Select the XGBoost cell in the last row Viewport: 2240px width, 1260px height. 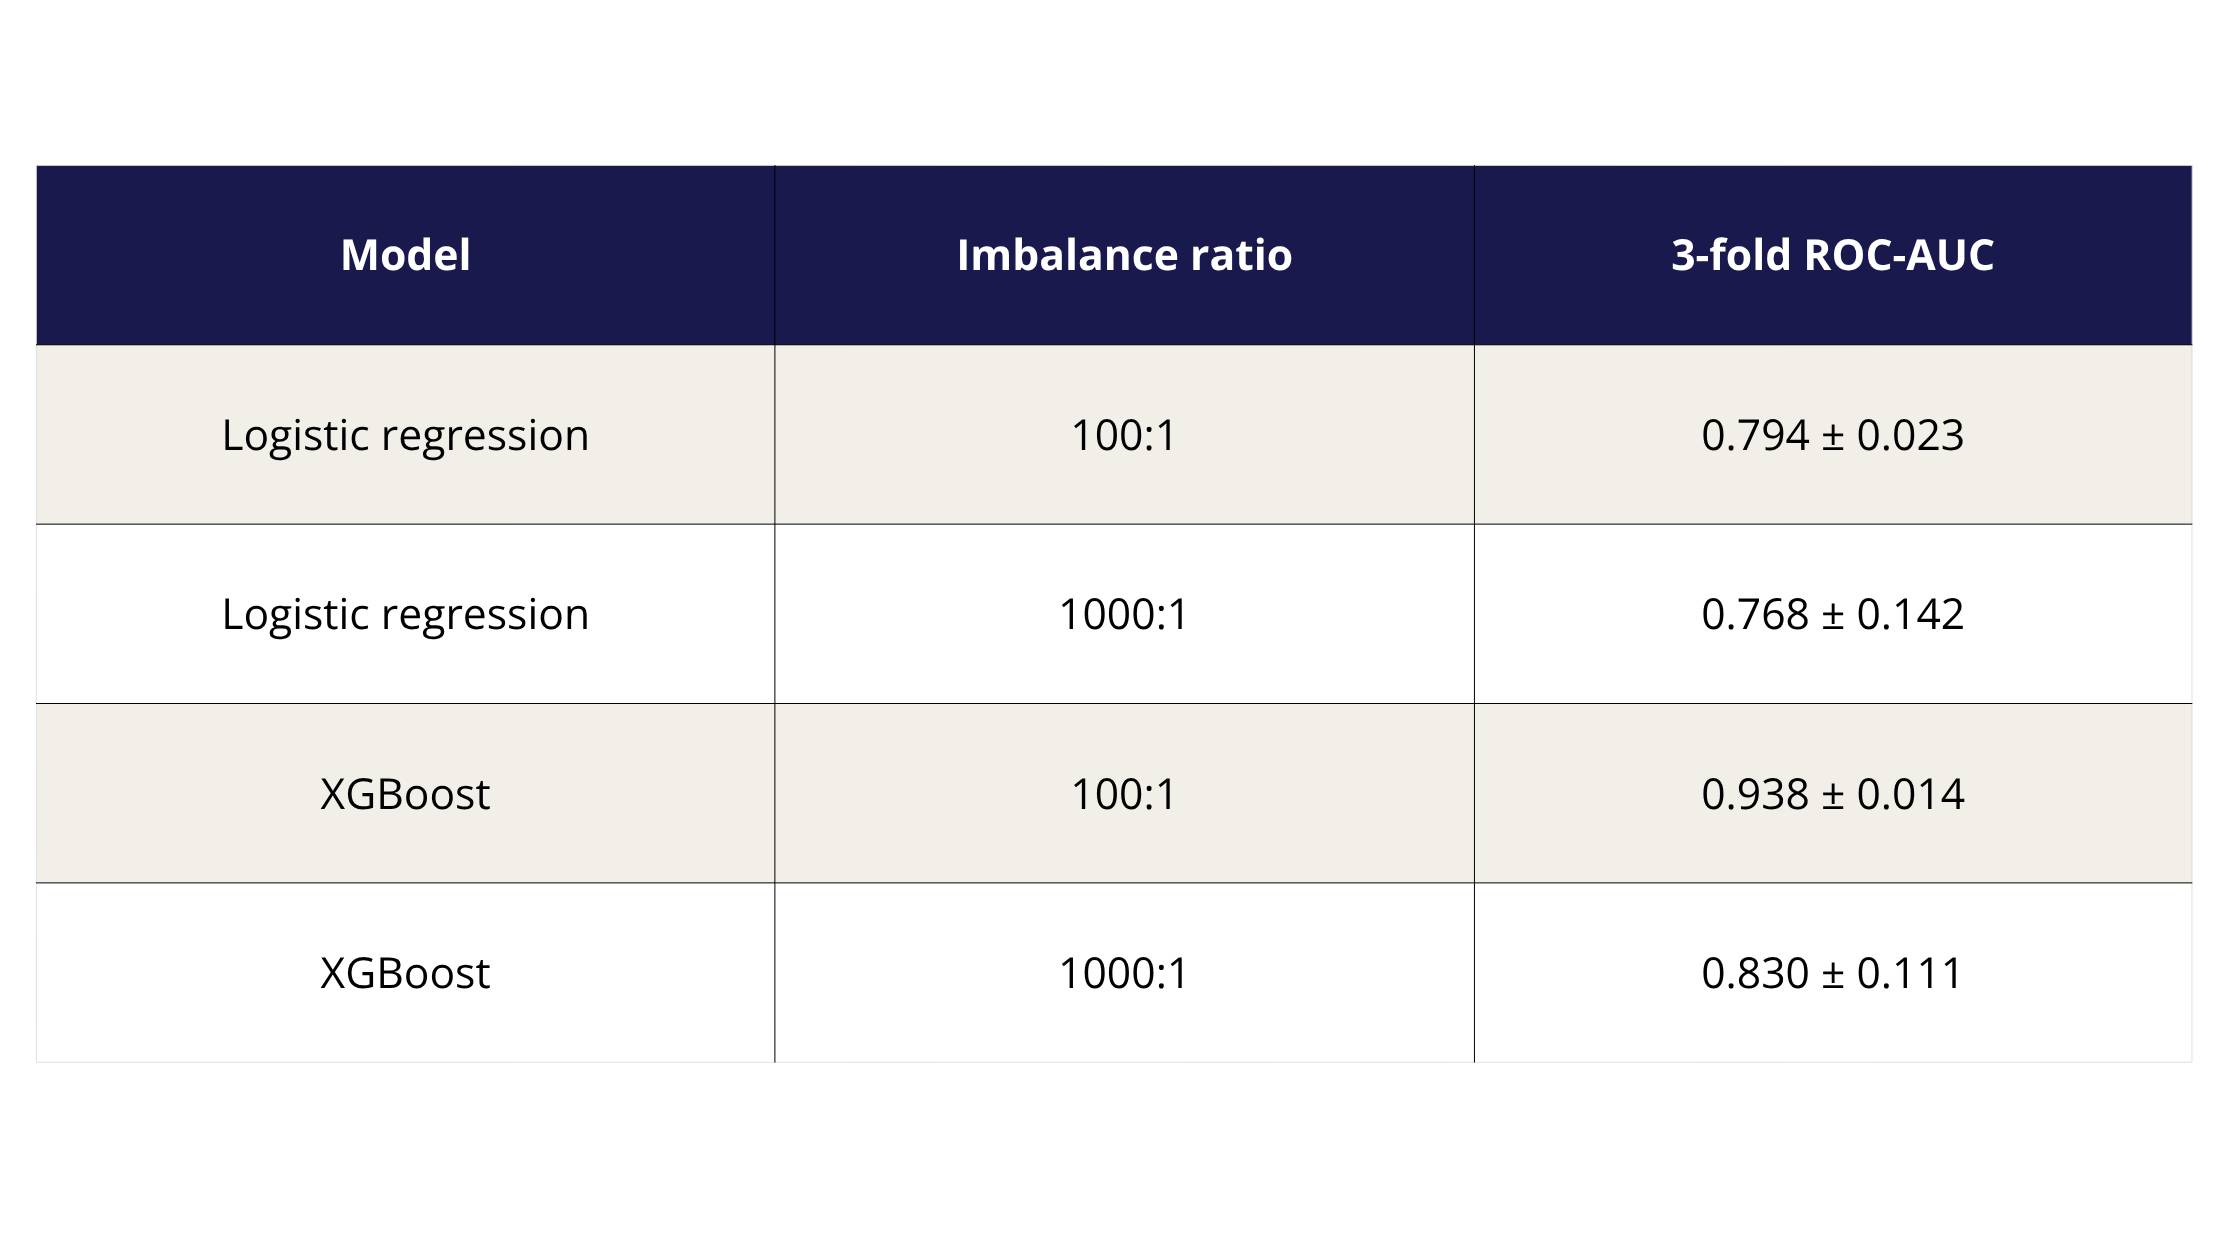(405, 972)
